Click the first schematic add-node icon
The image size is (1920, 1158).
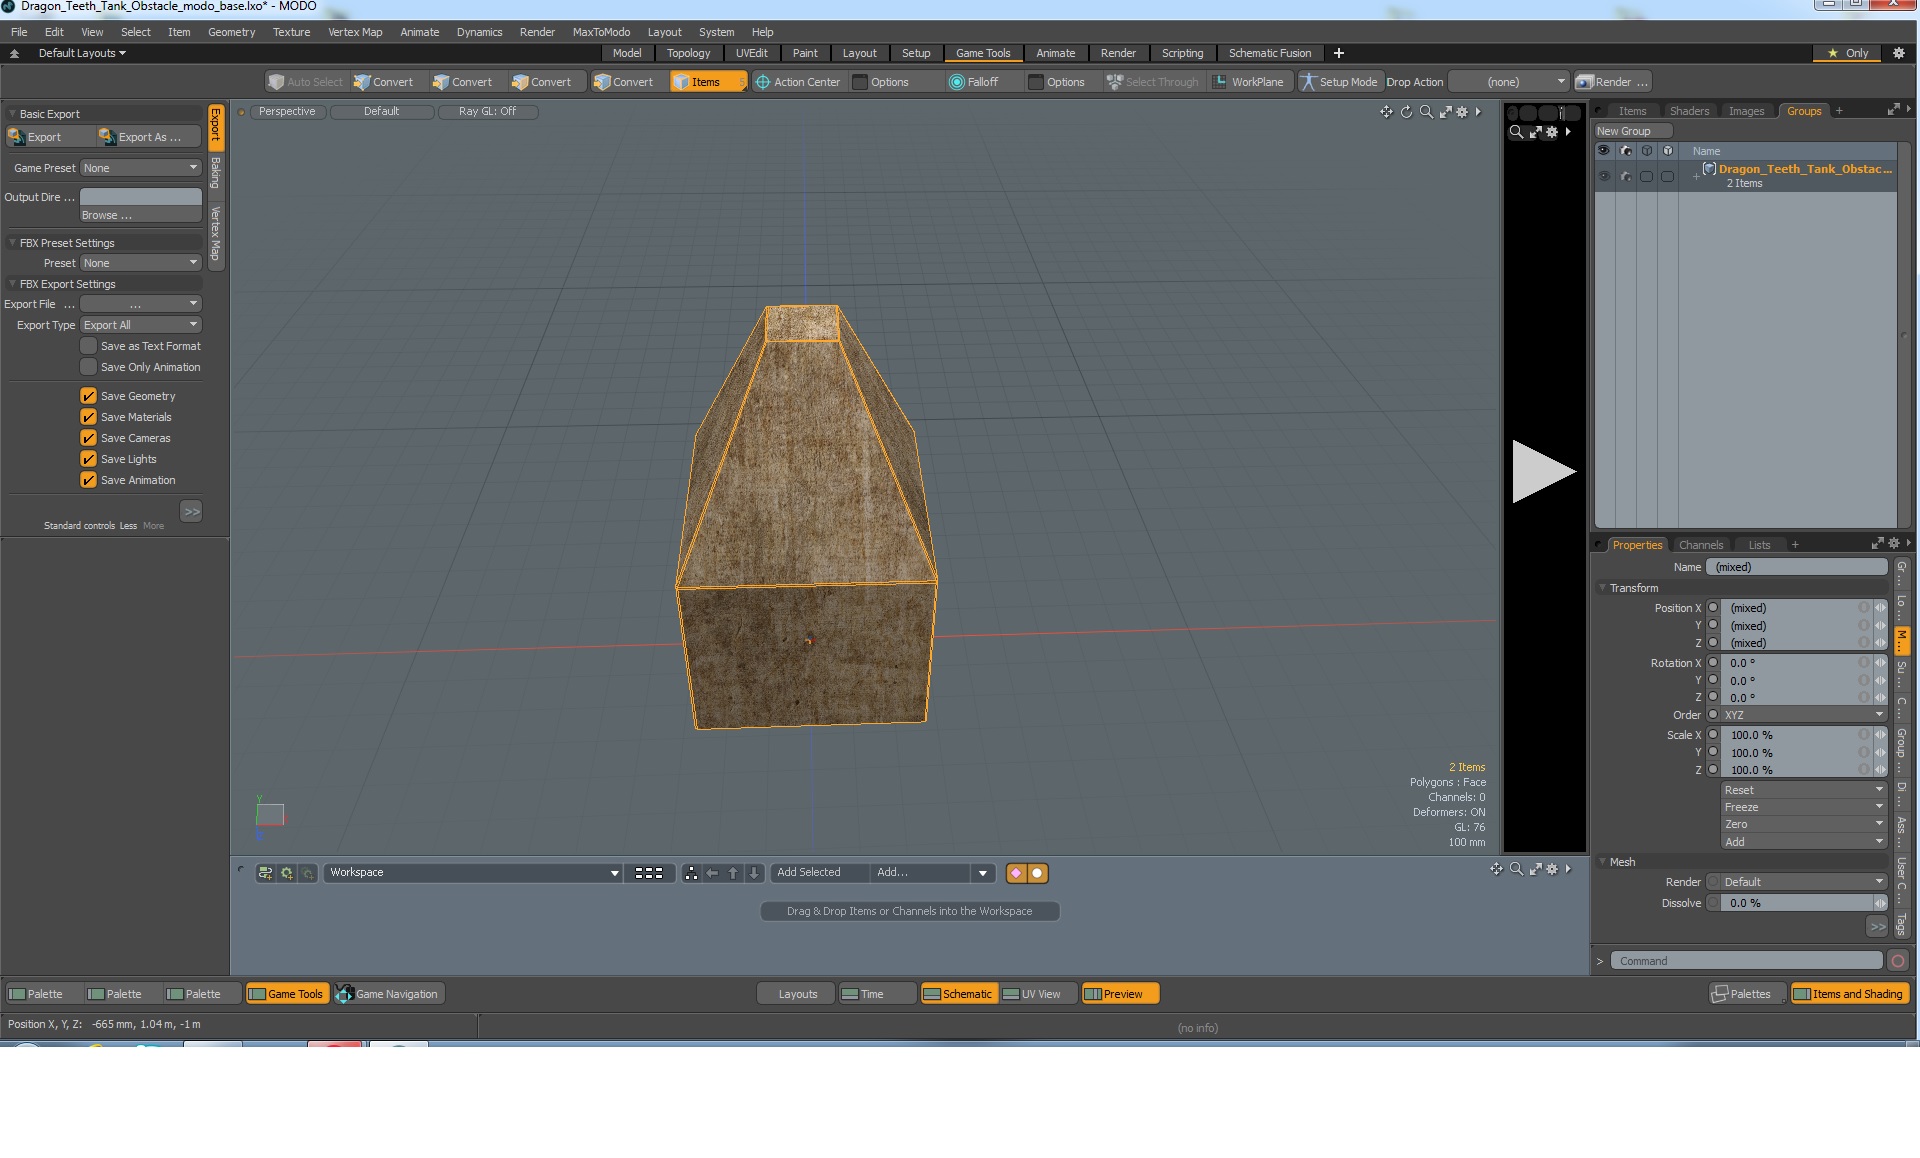coord(265,873)
